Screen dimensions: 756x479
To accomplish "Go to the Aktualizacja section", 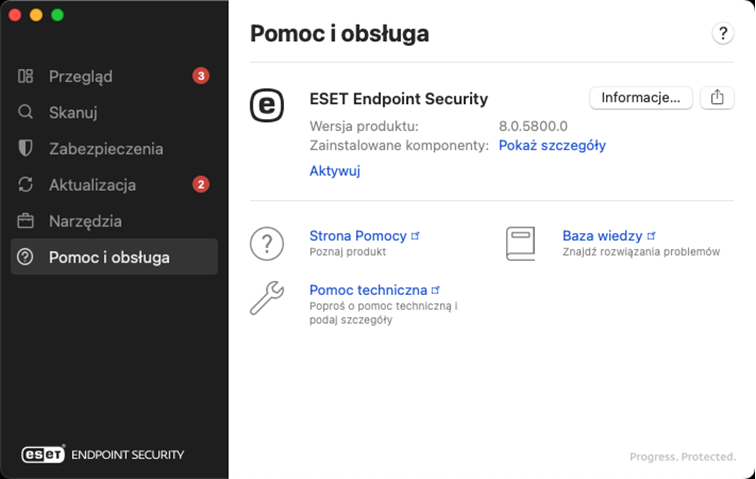I will (x=92, y=185).
